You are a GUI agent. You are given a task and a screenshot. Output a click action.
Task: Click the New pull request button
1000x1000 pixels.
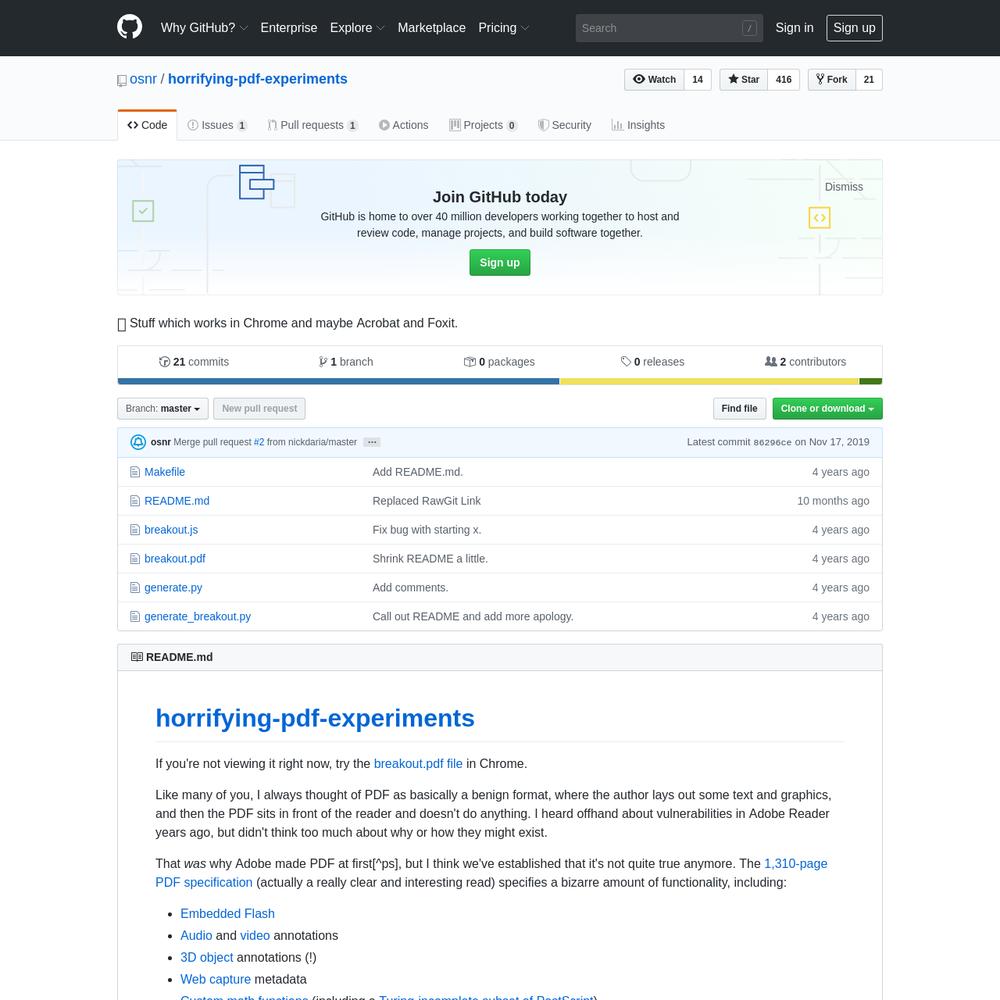click(259, 408)
